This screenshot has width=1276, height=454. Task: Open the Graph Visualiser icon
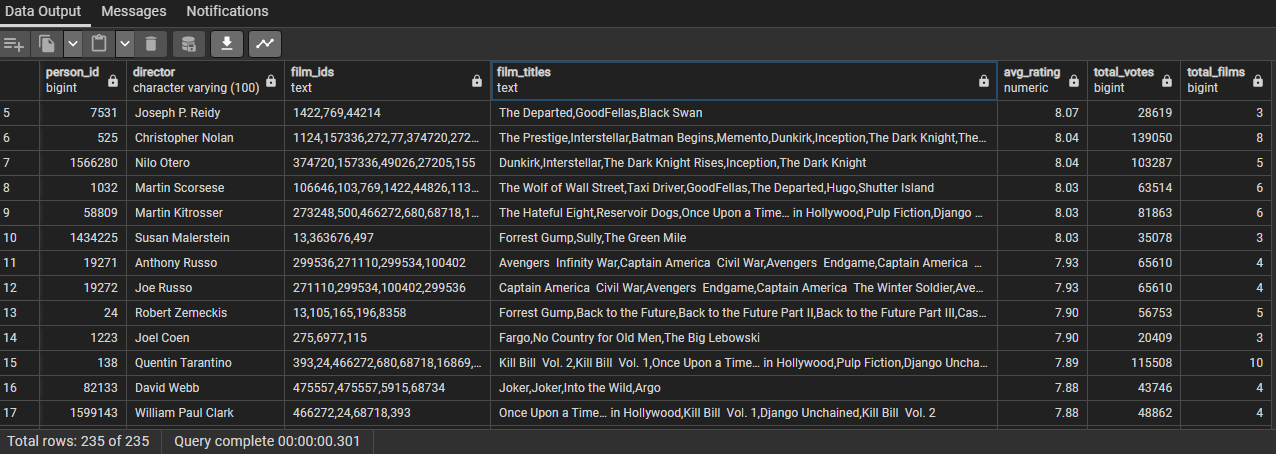tap(266, 44)
